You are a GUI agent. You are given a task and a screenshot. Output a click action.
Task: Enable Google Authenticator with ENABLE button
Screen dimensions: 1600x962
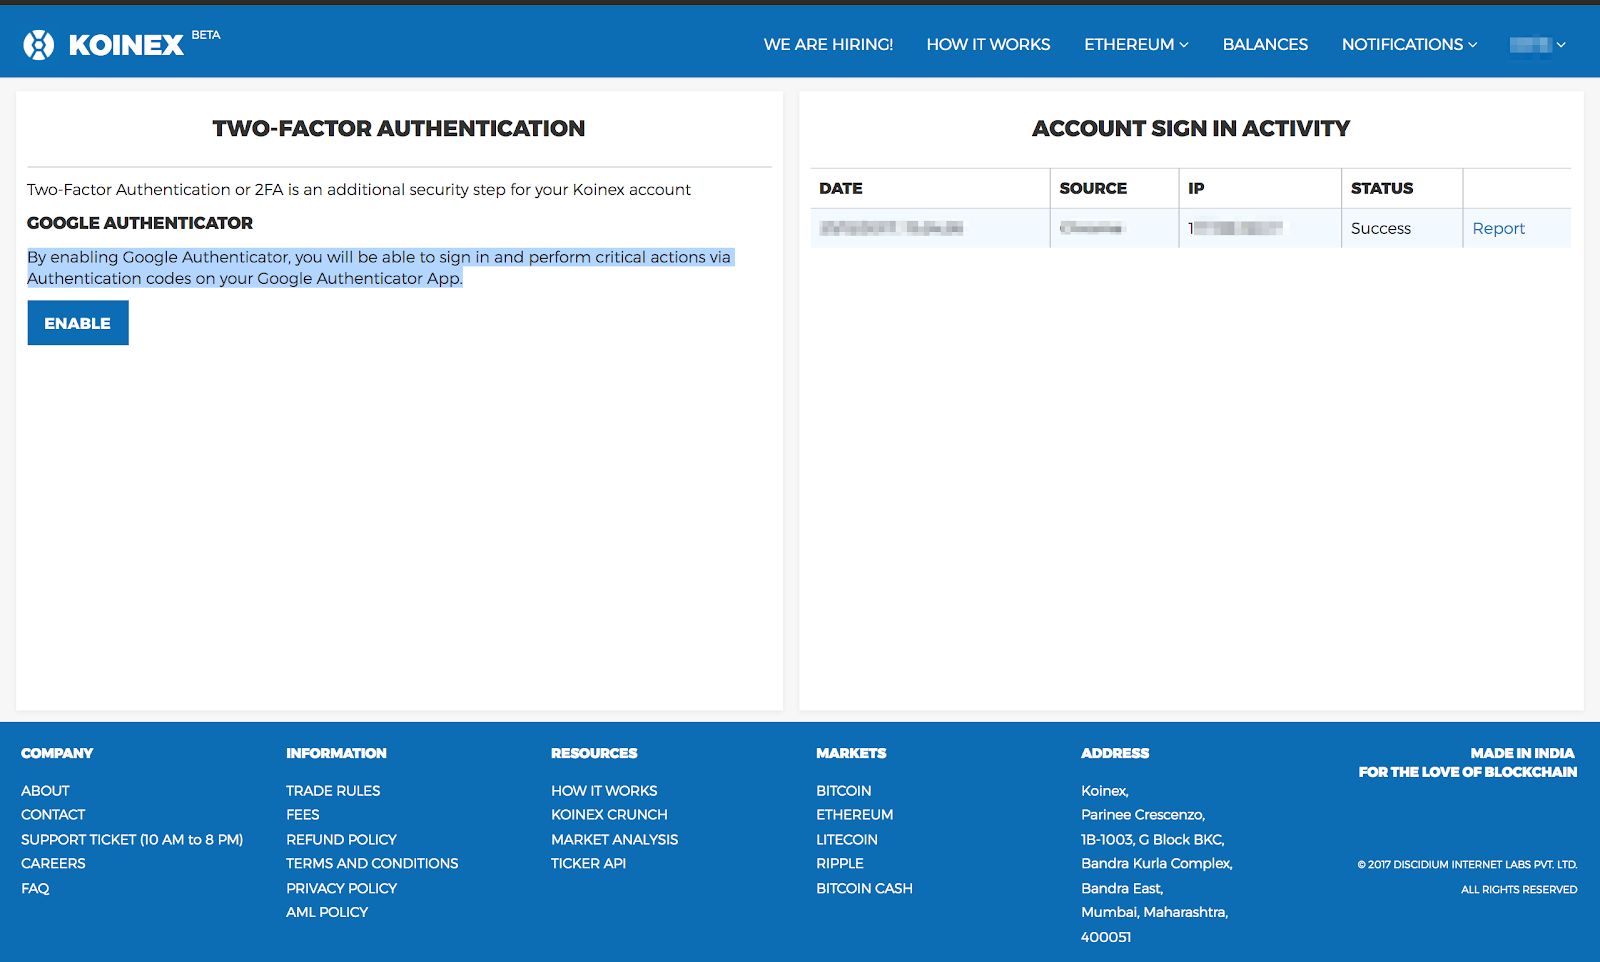click(x=78, y=323)
